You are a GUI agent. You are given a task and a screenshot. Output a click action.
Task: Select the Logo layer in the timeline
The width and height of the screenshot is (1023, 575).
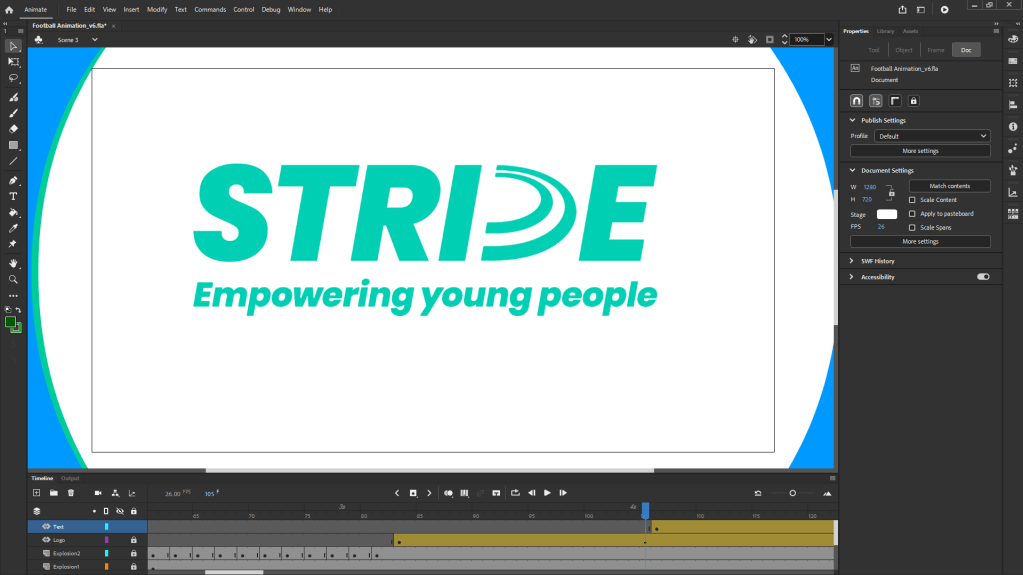click(x=59, y=540)
